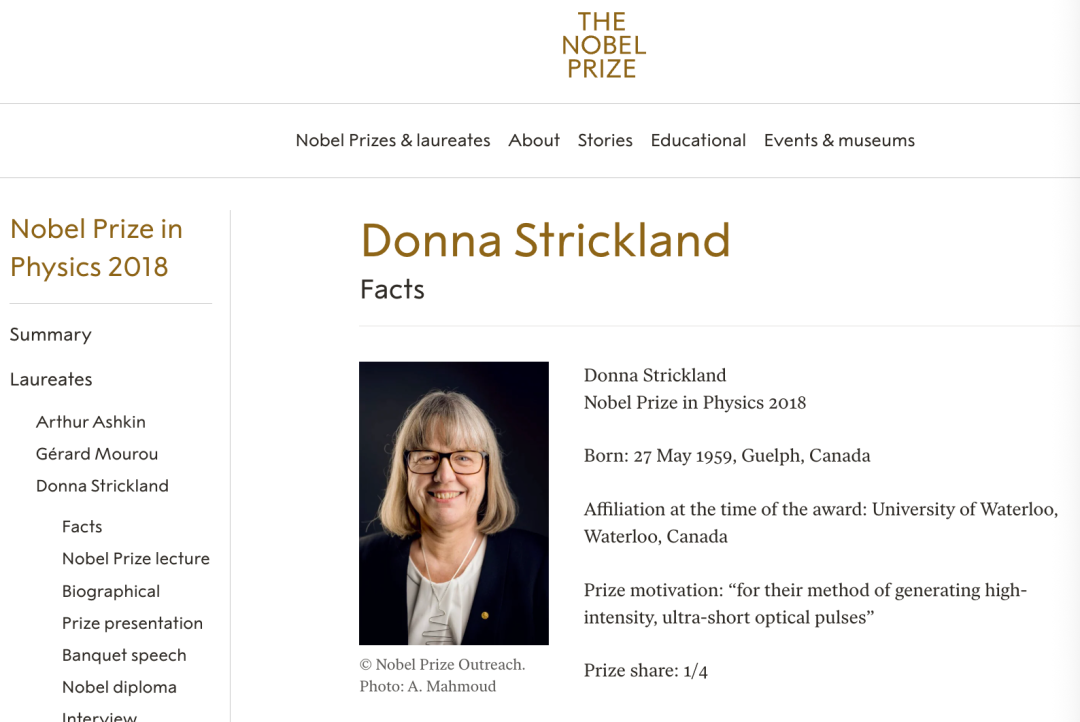This screenshot has width=1080, height=722.
Task: Open the About menu
Action: [534, 141]
